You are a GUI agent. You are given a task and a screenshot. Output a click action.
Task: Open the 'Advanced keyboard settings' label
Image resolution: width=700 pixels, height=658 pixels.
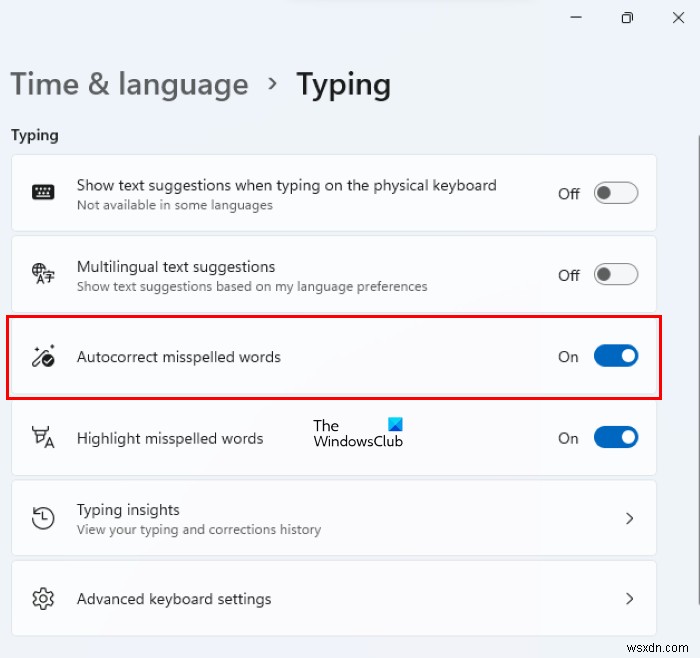[174, 599]
